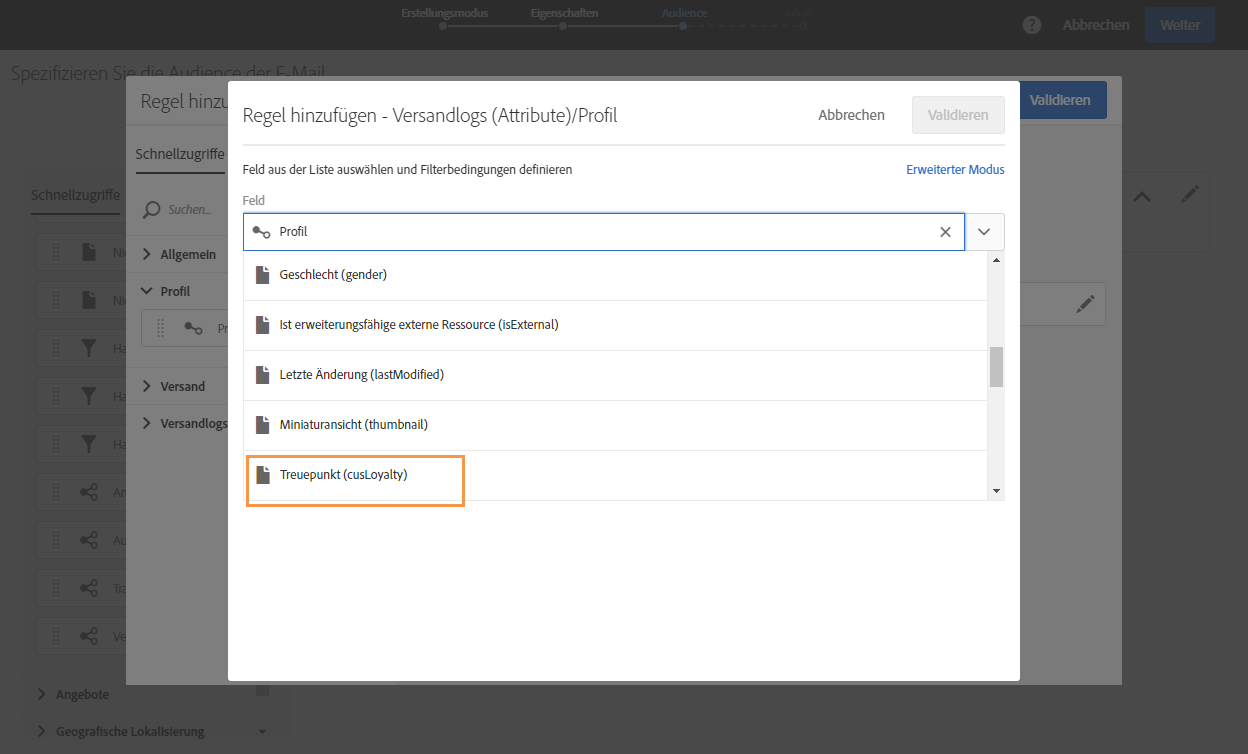Open the help question mark icon

click(x=1032, y=25)
